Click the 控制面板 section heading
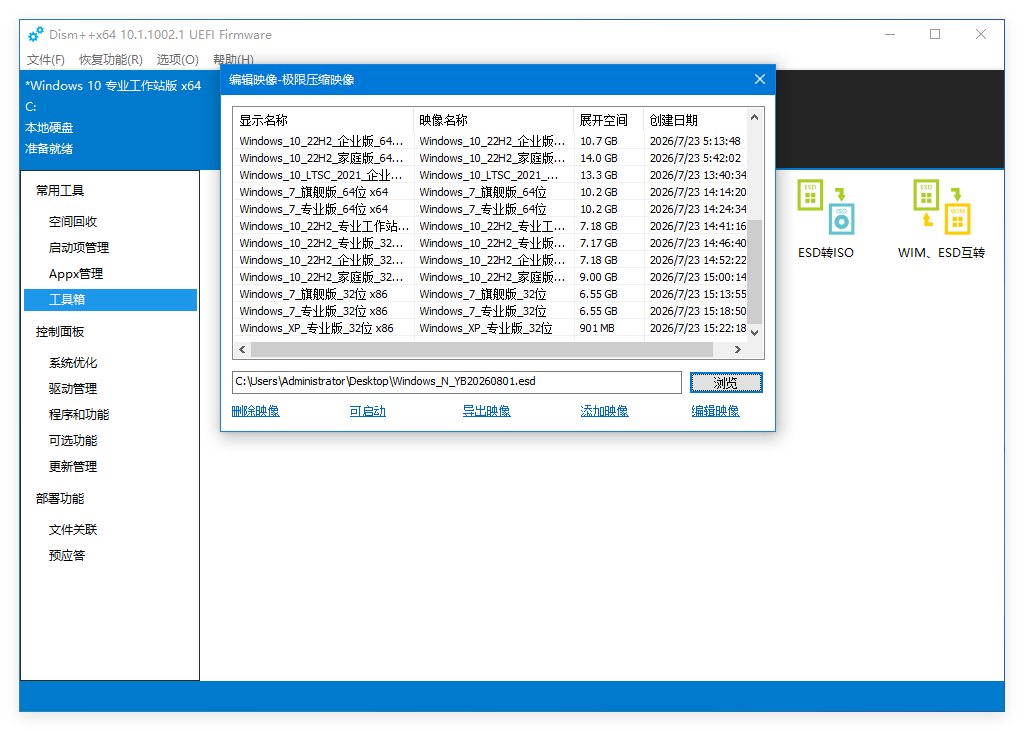This screenshot has height=731, width=1024. (59, 332)
